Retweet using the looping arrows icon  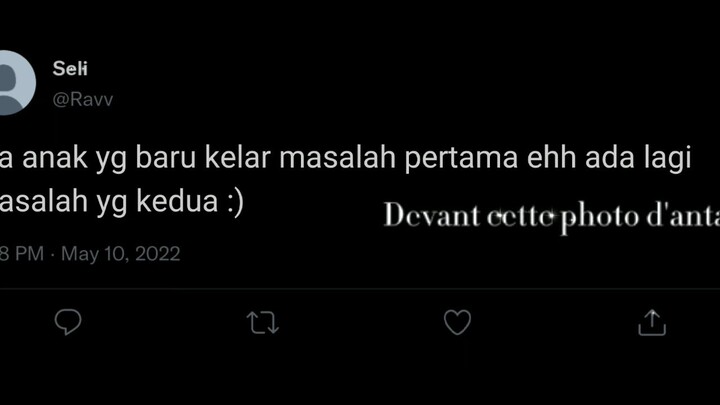pos(263,322)
